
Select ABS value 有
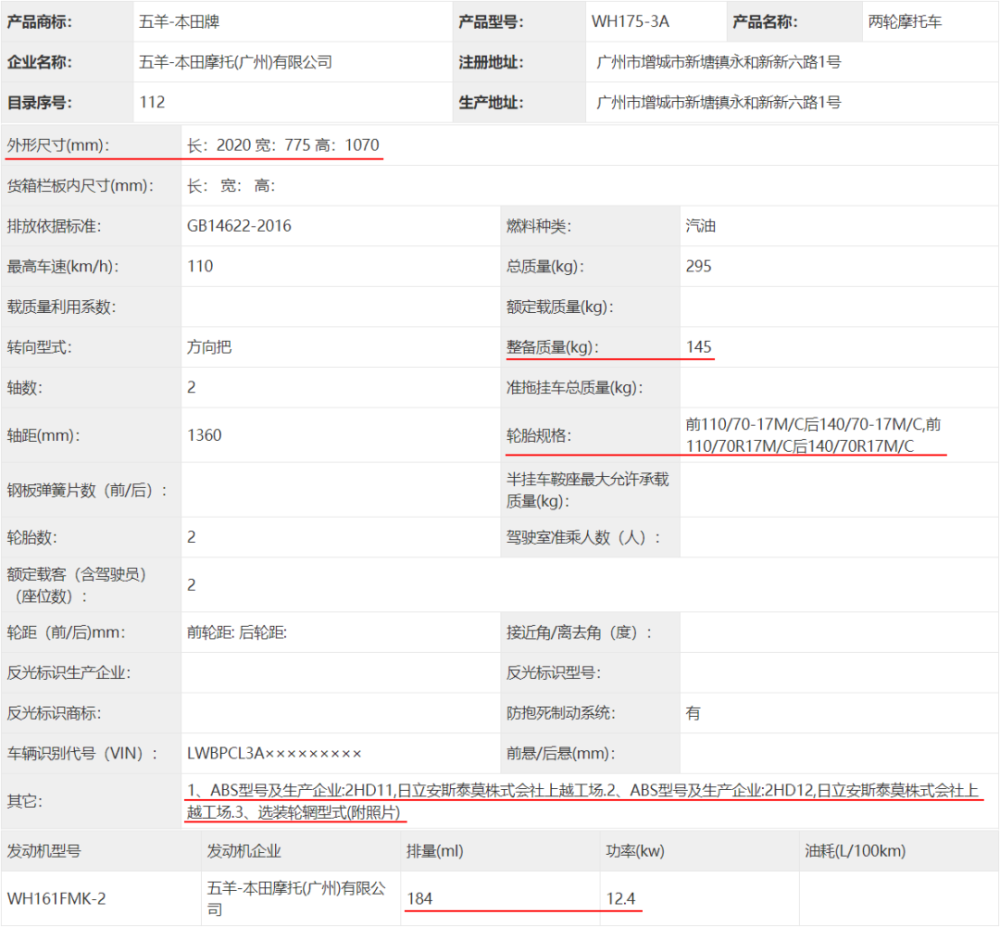(693, 713)
